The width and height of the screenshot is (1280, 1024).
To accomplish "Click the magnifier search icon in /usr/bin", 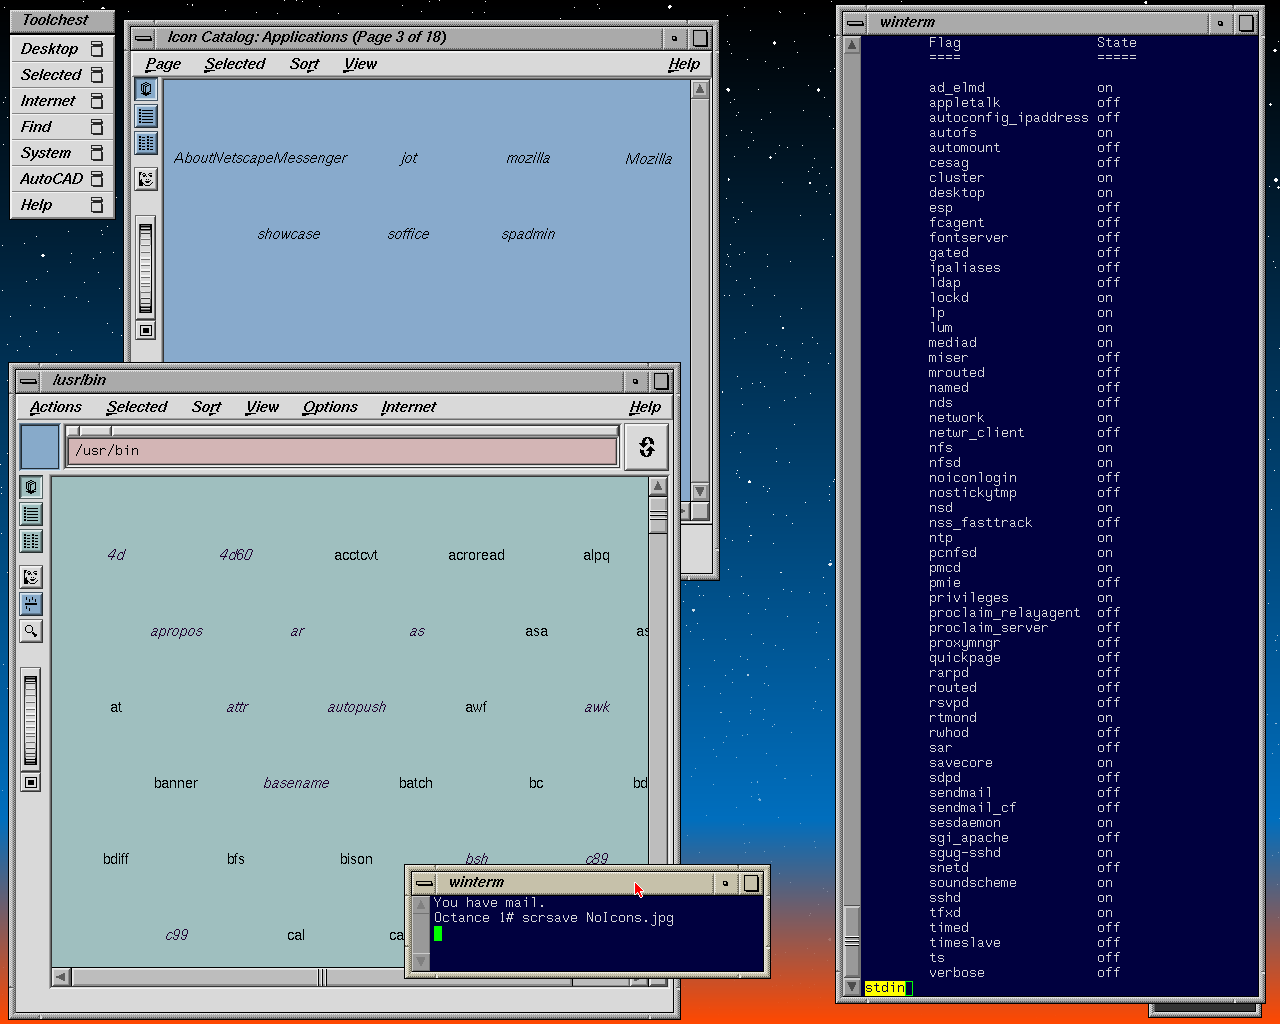I will 31,631.
